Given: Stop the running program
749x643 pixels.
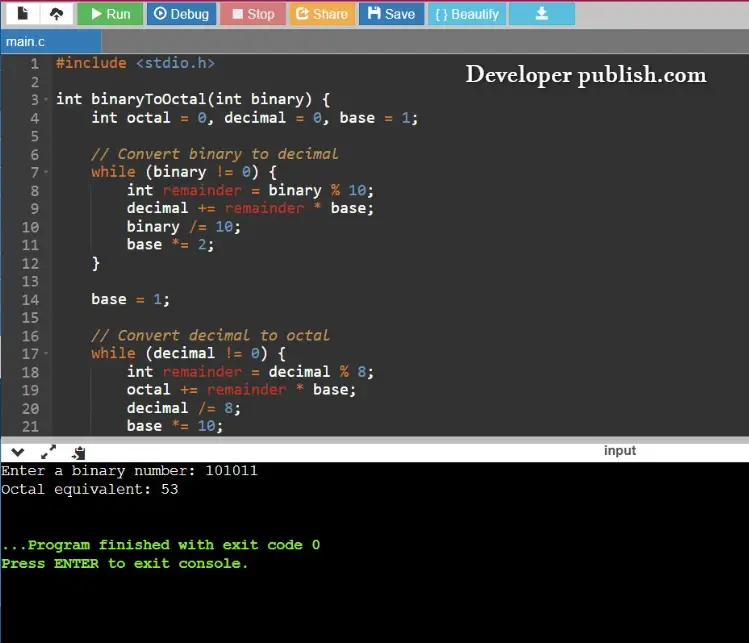Looking at the screenshot, I should [253, 14].
